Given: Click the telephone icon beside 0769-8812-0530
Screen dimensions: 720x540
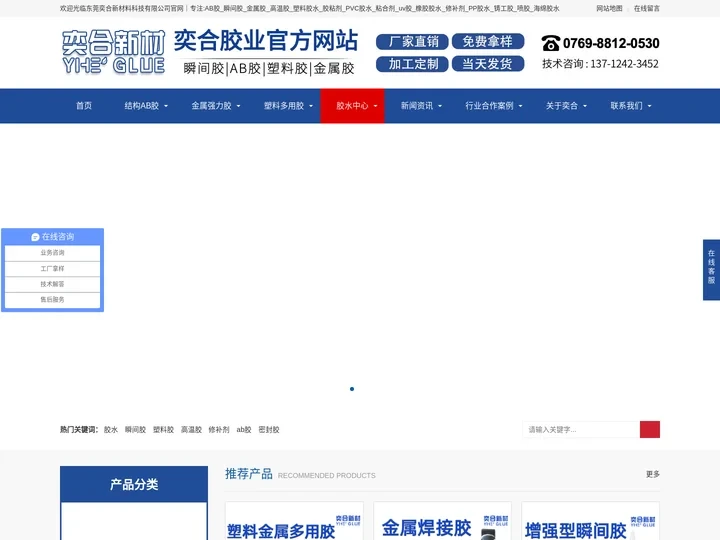Looking at the screenshot, I should point(551,43).
